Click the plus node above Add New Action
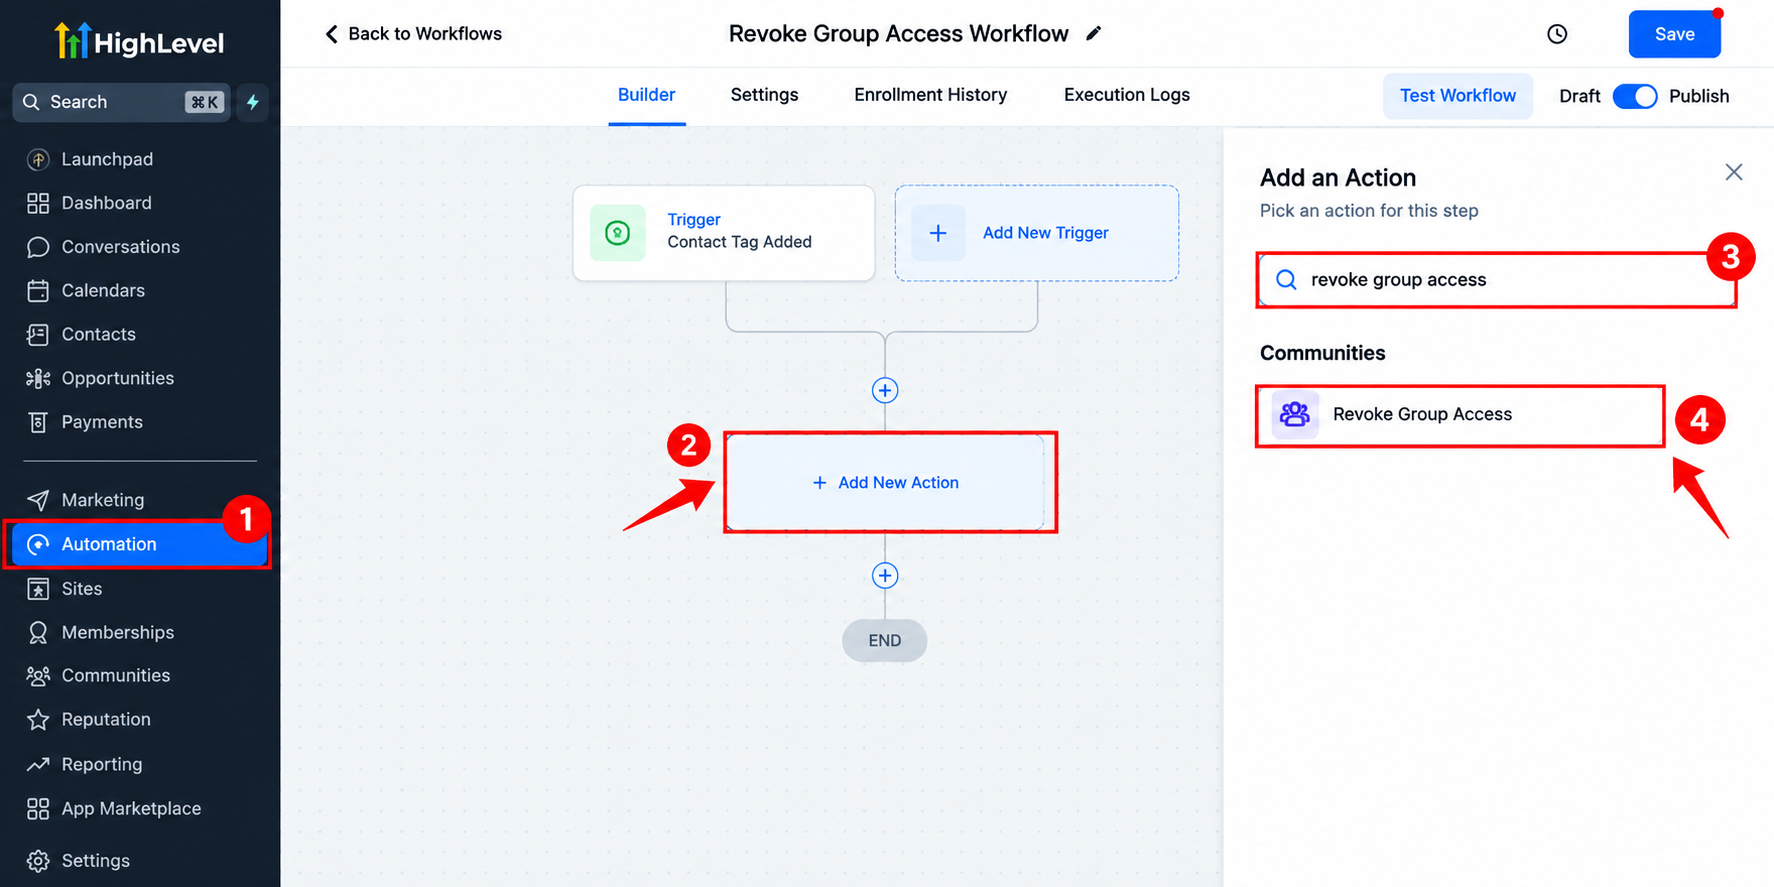 (x=885, y=390)
